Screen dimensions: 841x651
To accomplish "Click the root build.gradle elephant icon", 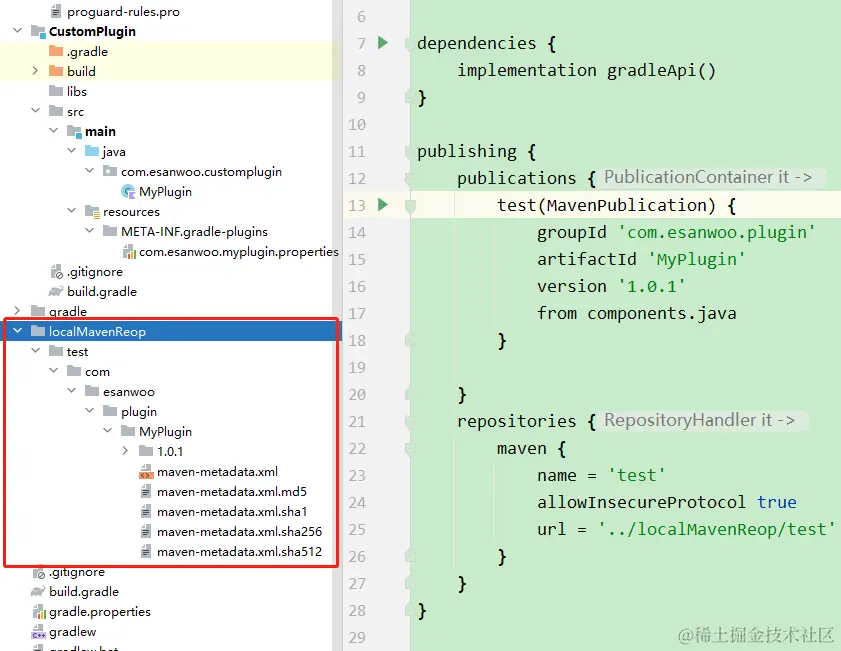I will pyautogui.click(x=38, y=591).
